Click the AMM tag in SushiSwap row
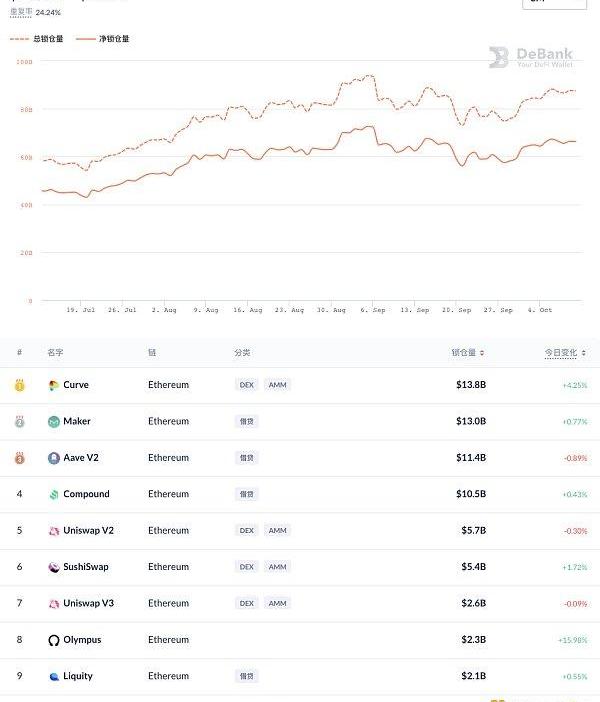The image size is (600, 702). (x=277, y=567)
